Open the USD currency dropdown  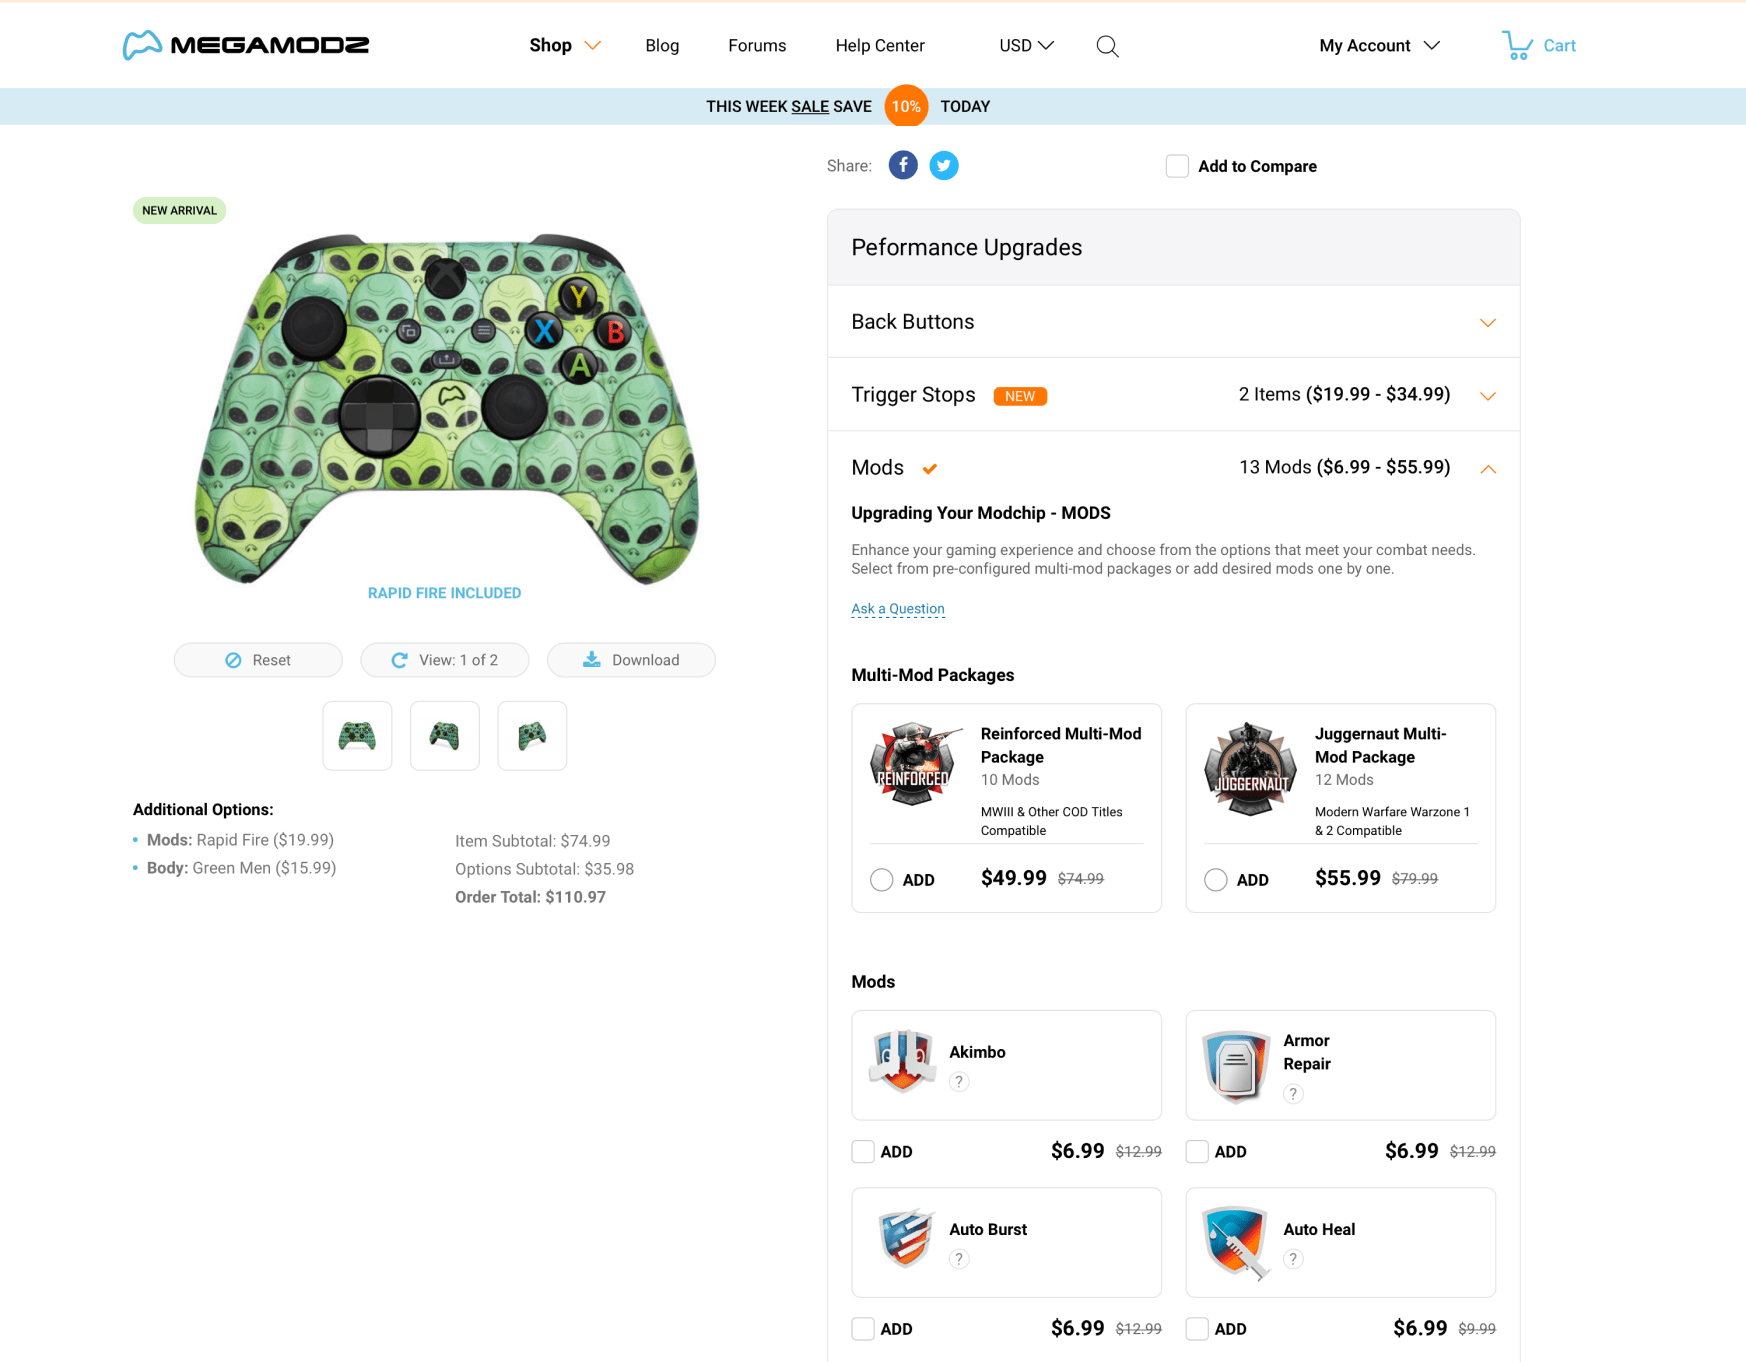point(1026,46)
